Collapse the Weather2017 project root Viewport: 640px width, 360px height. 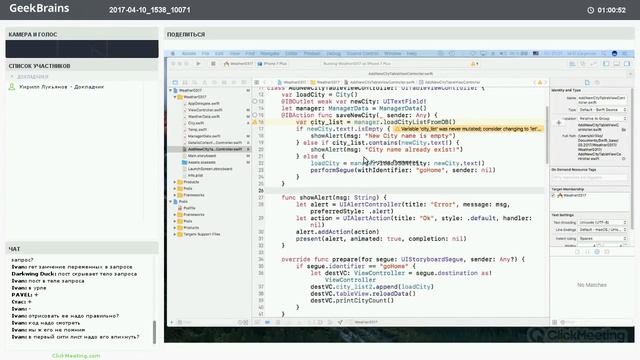[x=171, y=90]
